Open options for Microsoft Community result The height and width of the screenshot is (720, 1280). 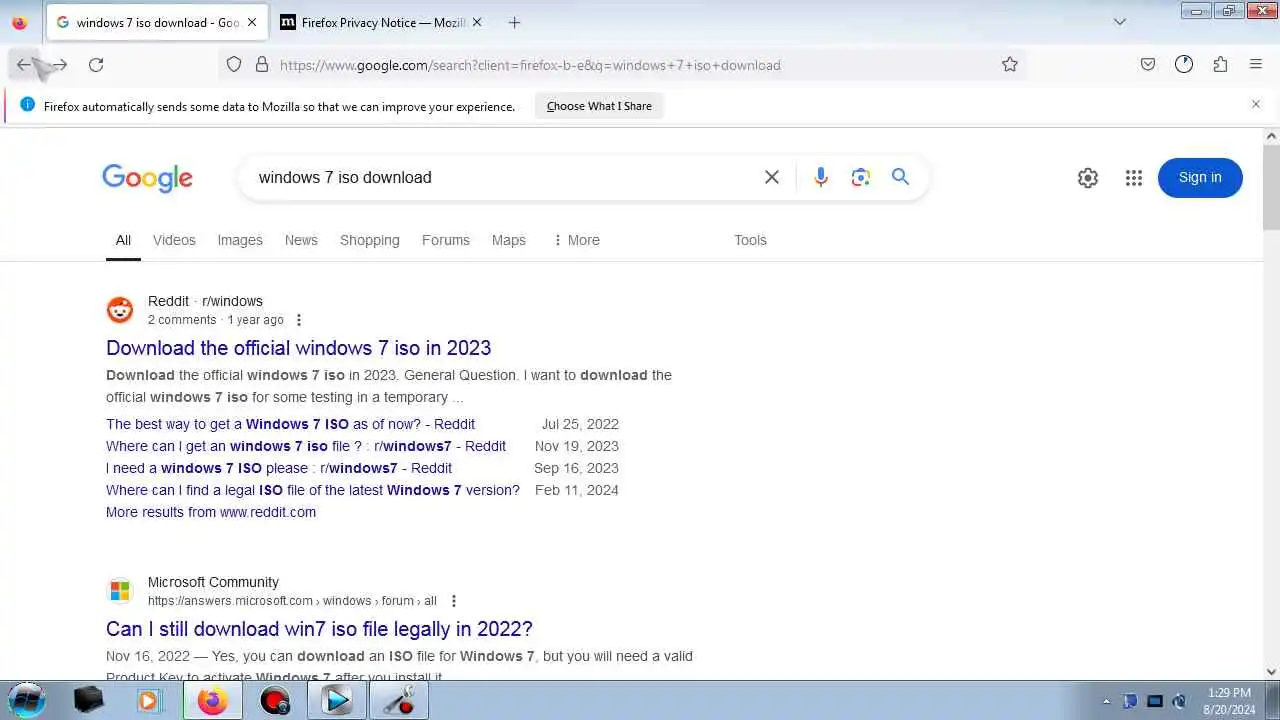454,601
